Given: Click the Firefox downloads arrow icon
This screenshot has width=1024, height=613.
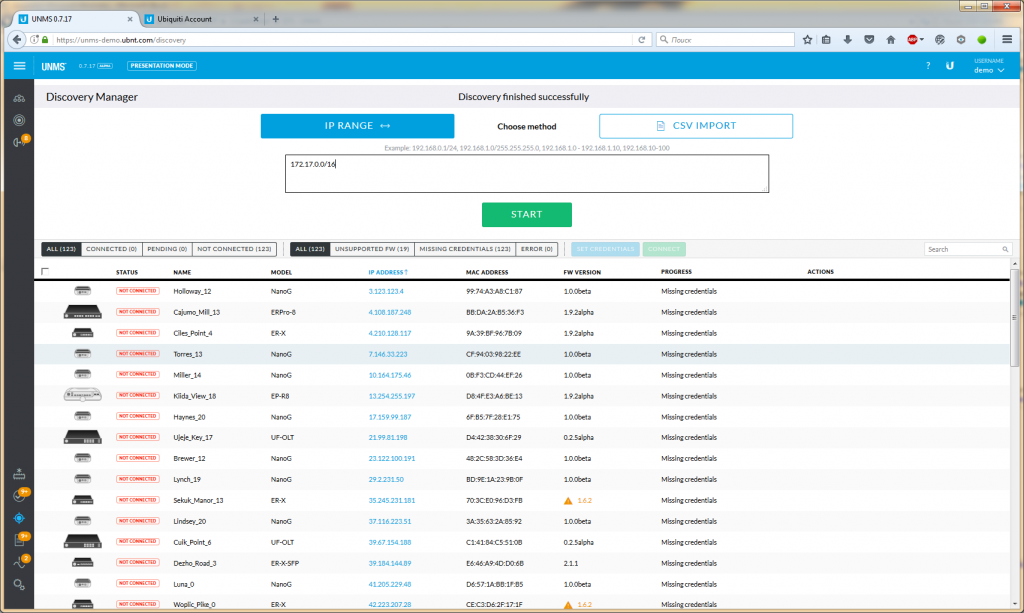Looking at the screenshot, I should click(x=848, y=40).
